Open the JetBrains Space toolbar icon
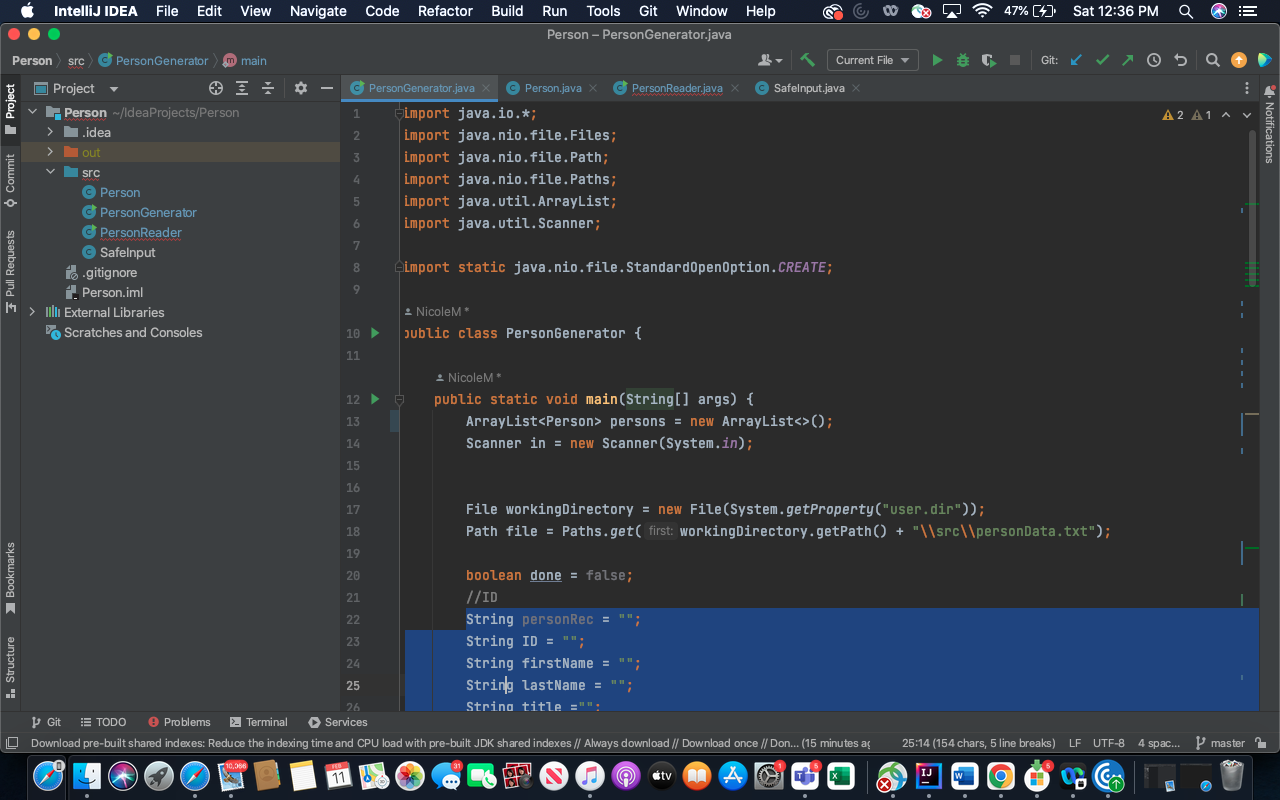Screen dimensions: 1280x800 (1264, 60)
